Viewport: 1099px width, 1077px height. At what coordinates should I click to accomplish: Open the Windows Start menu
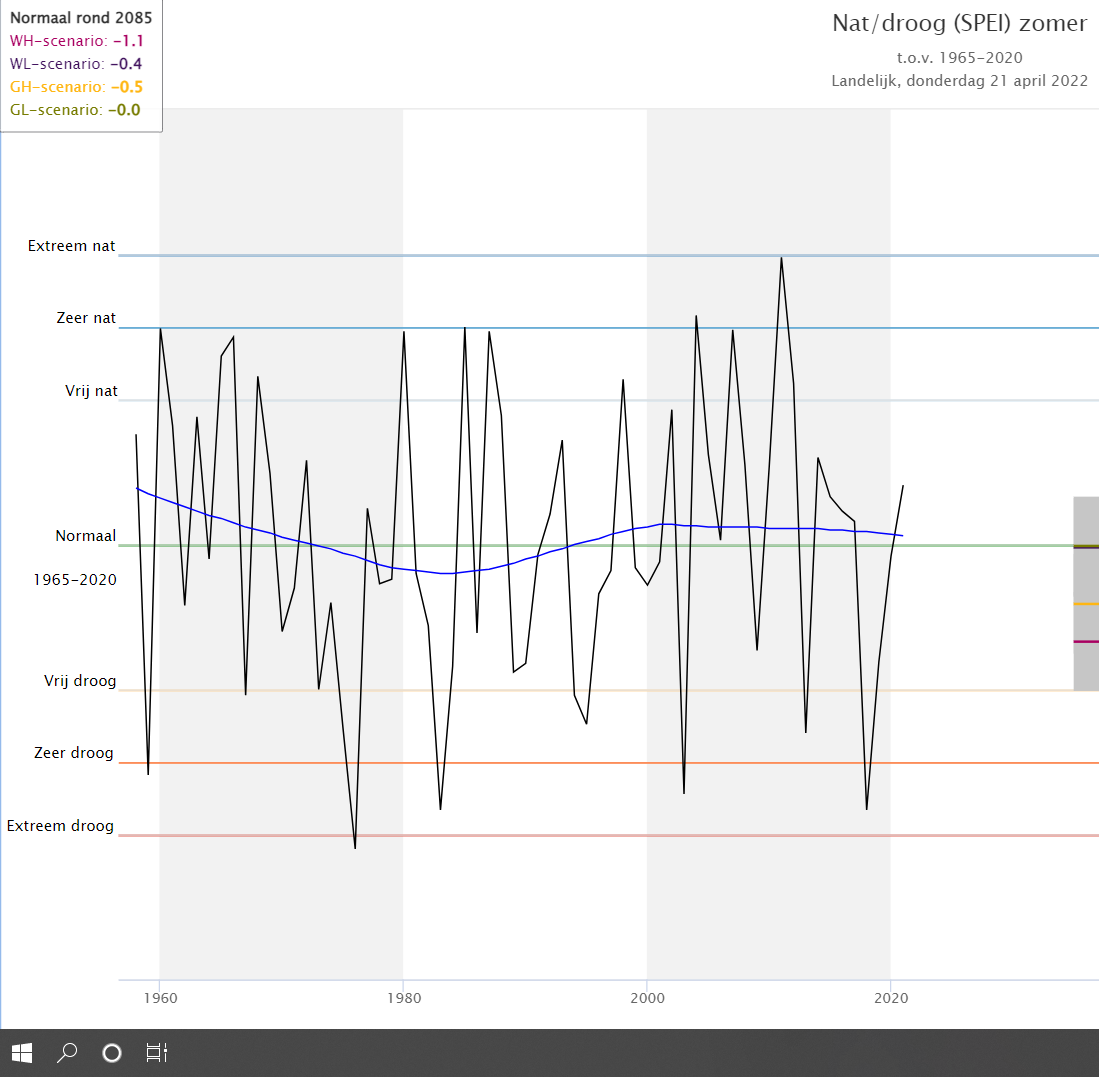(x=22, y=1052)
